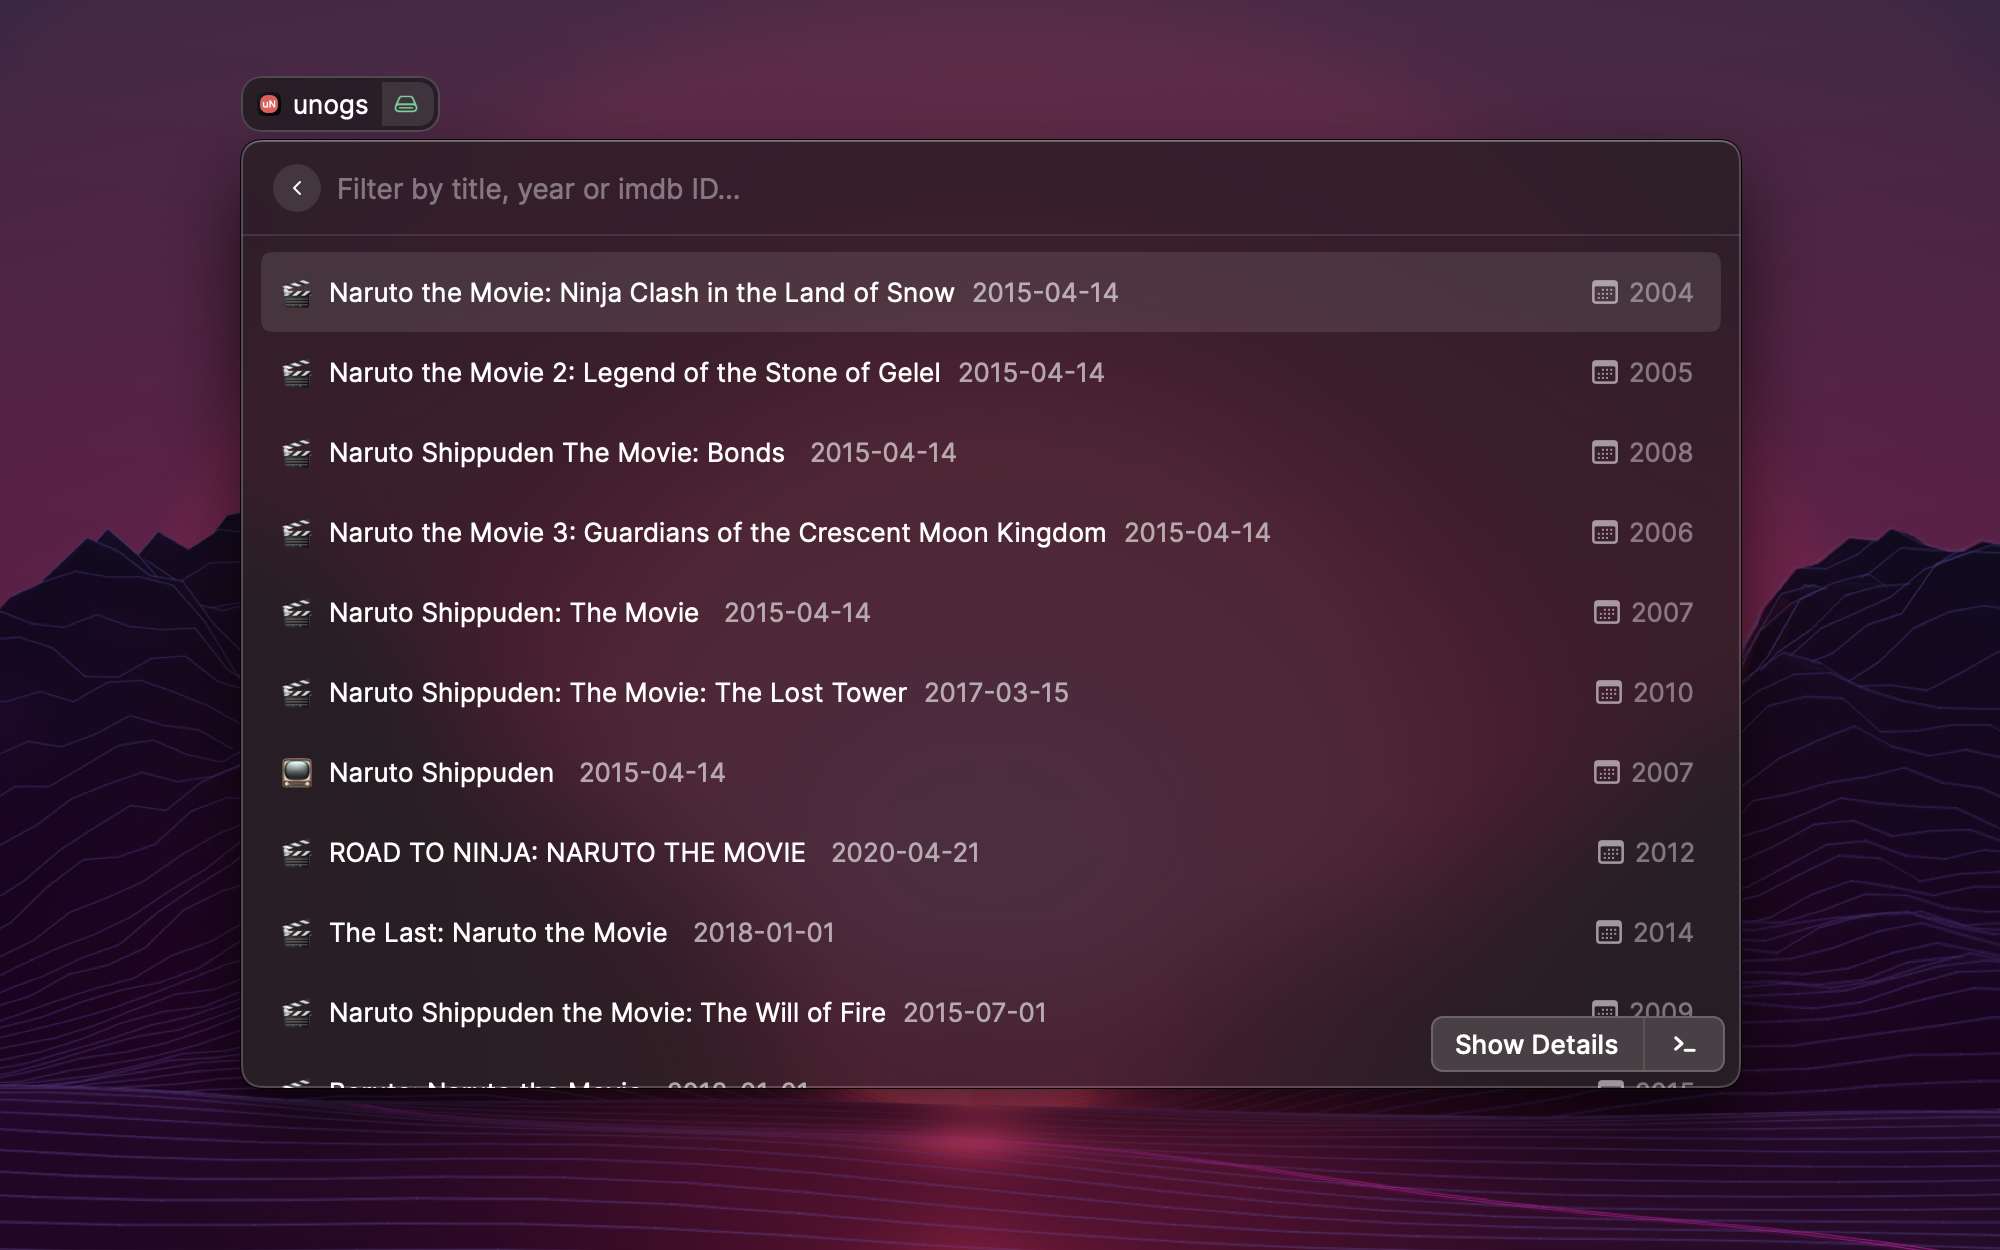Click the unogs command label
This screenshot has width=2000, height=1250.
[x=330, y=105]
